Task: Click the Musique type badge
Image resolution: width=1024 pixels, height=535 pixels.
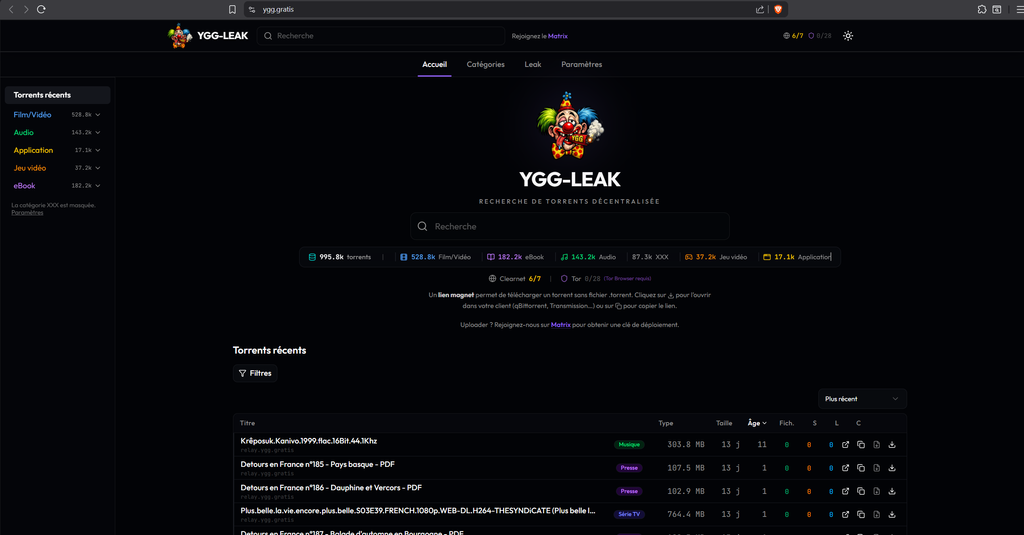Action: tap(629, 445)
